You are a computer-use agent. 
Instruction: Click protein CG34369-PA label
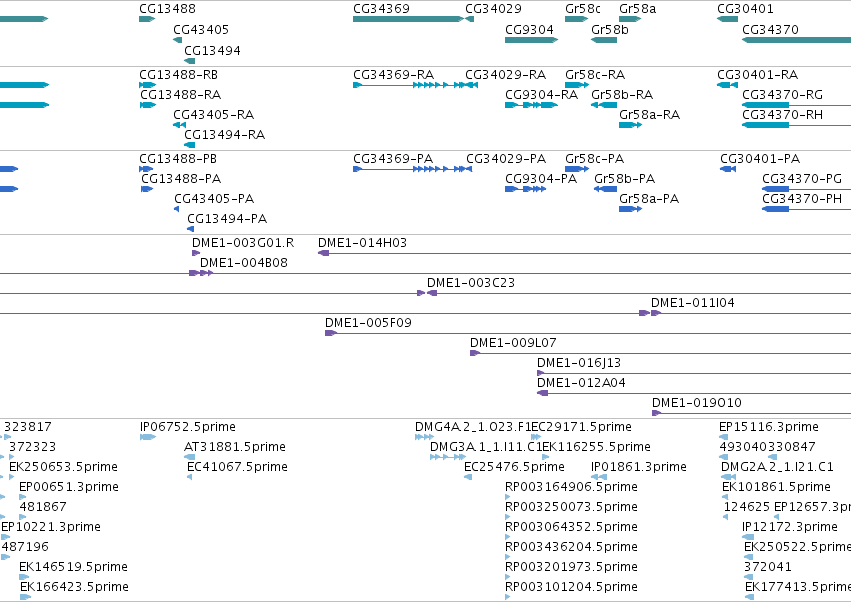[393, 159]
